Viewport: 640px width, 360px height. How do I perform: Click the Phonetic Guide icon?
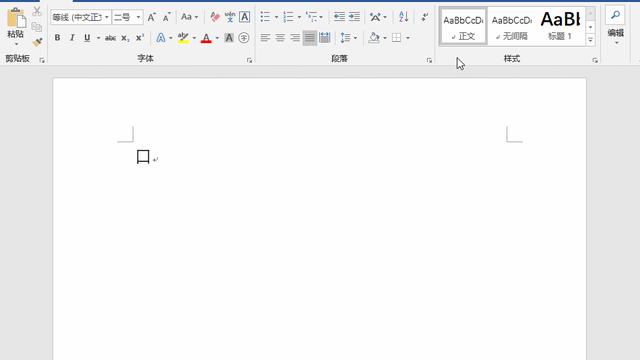click(x=230, y=17)
